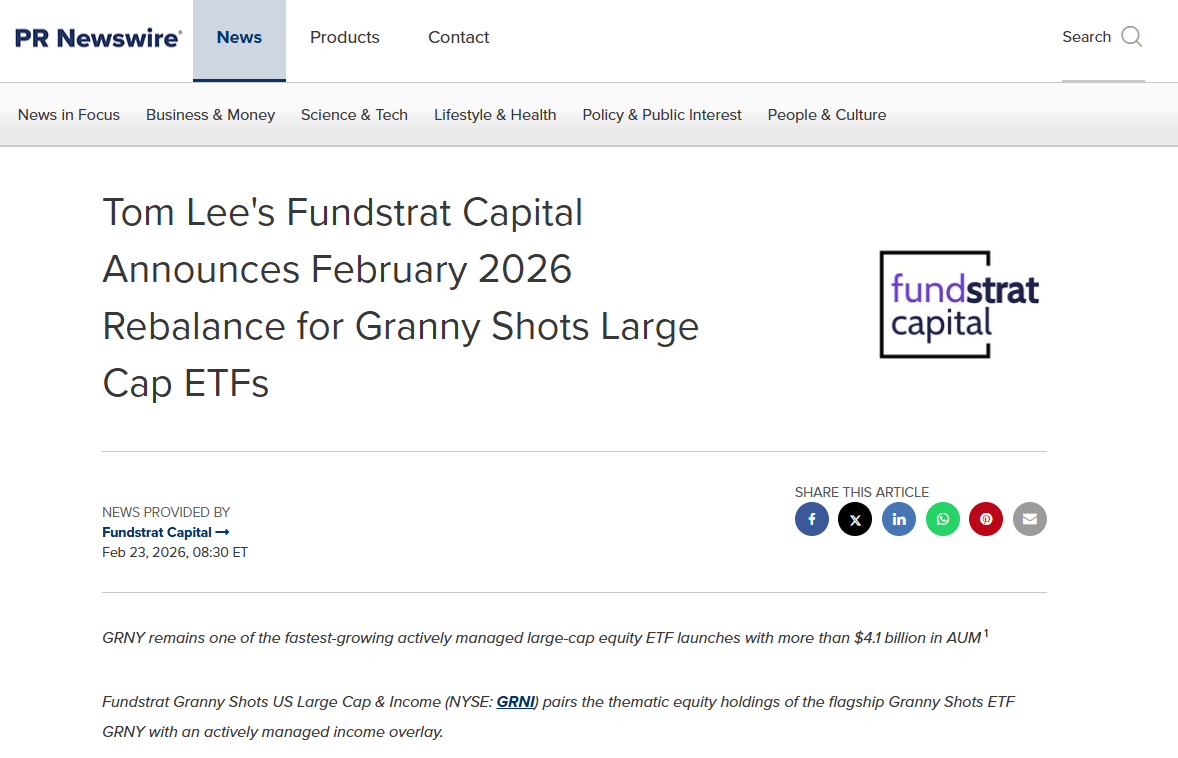Go to PR Newswire home logo
Viewport: 1178px width, 758px height.
(98, 38)
